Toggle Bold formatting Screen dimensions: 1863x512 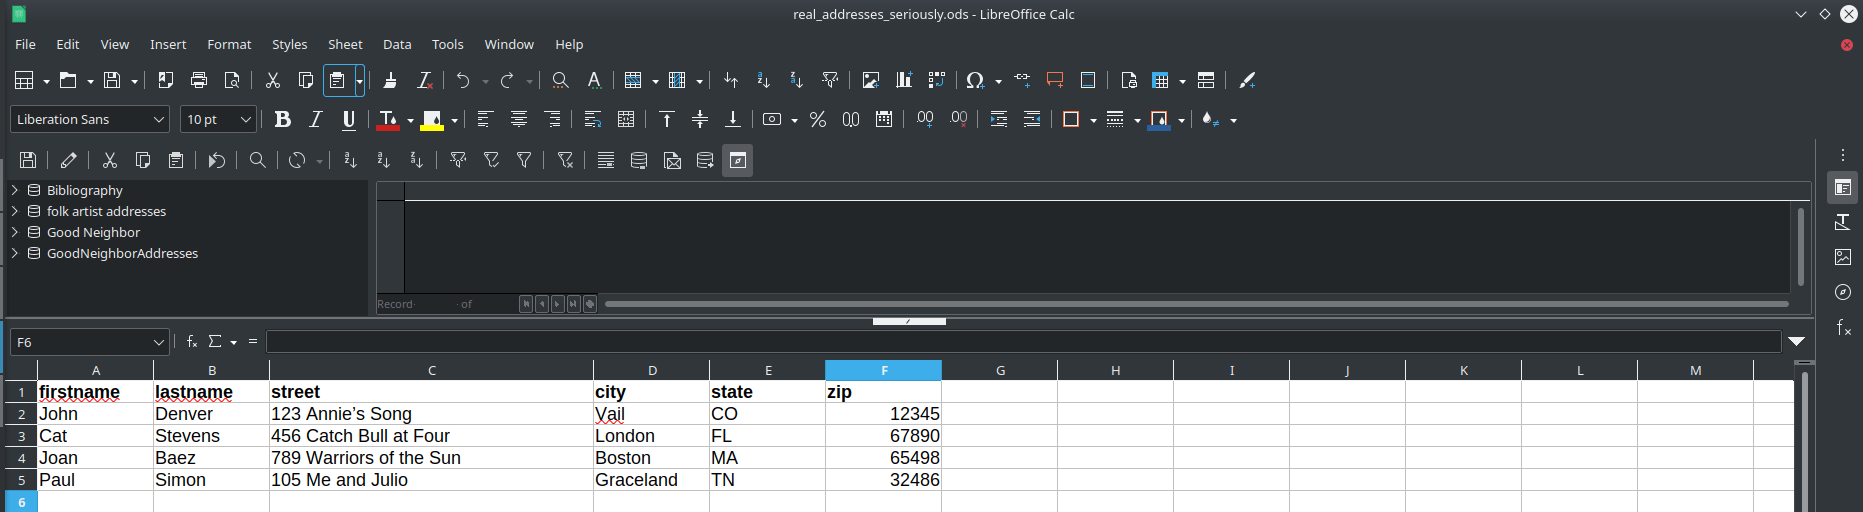pos(283,119)
